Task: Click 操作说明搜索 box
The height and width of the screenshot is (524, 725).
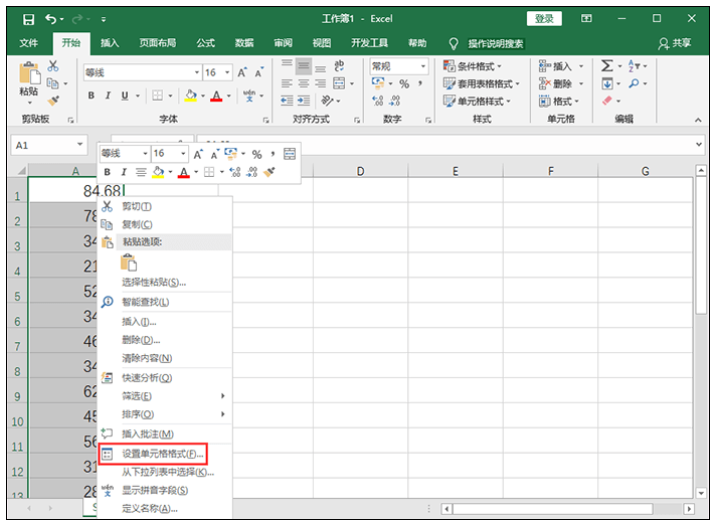Action: (x=495, y=43)
